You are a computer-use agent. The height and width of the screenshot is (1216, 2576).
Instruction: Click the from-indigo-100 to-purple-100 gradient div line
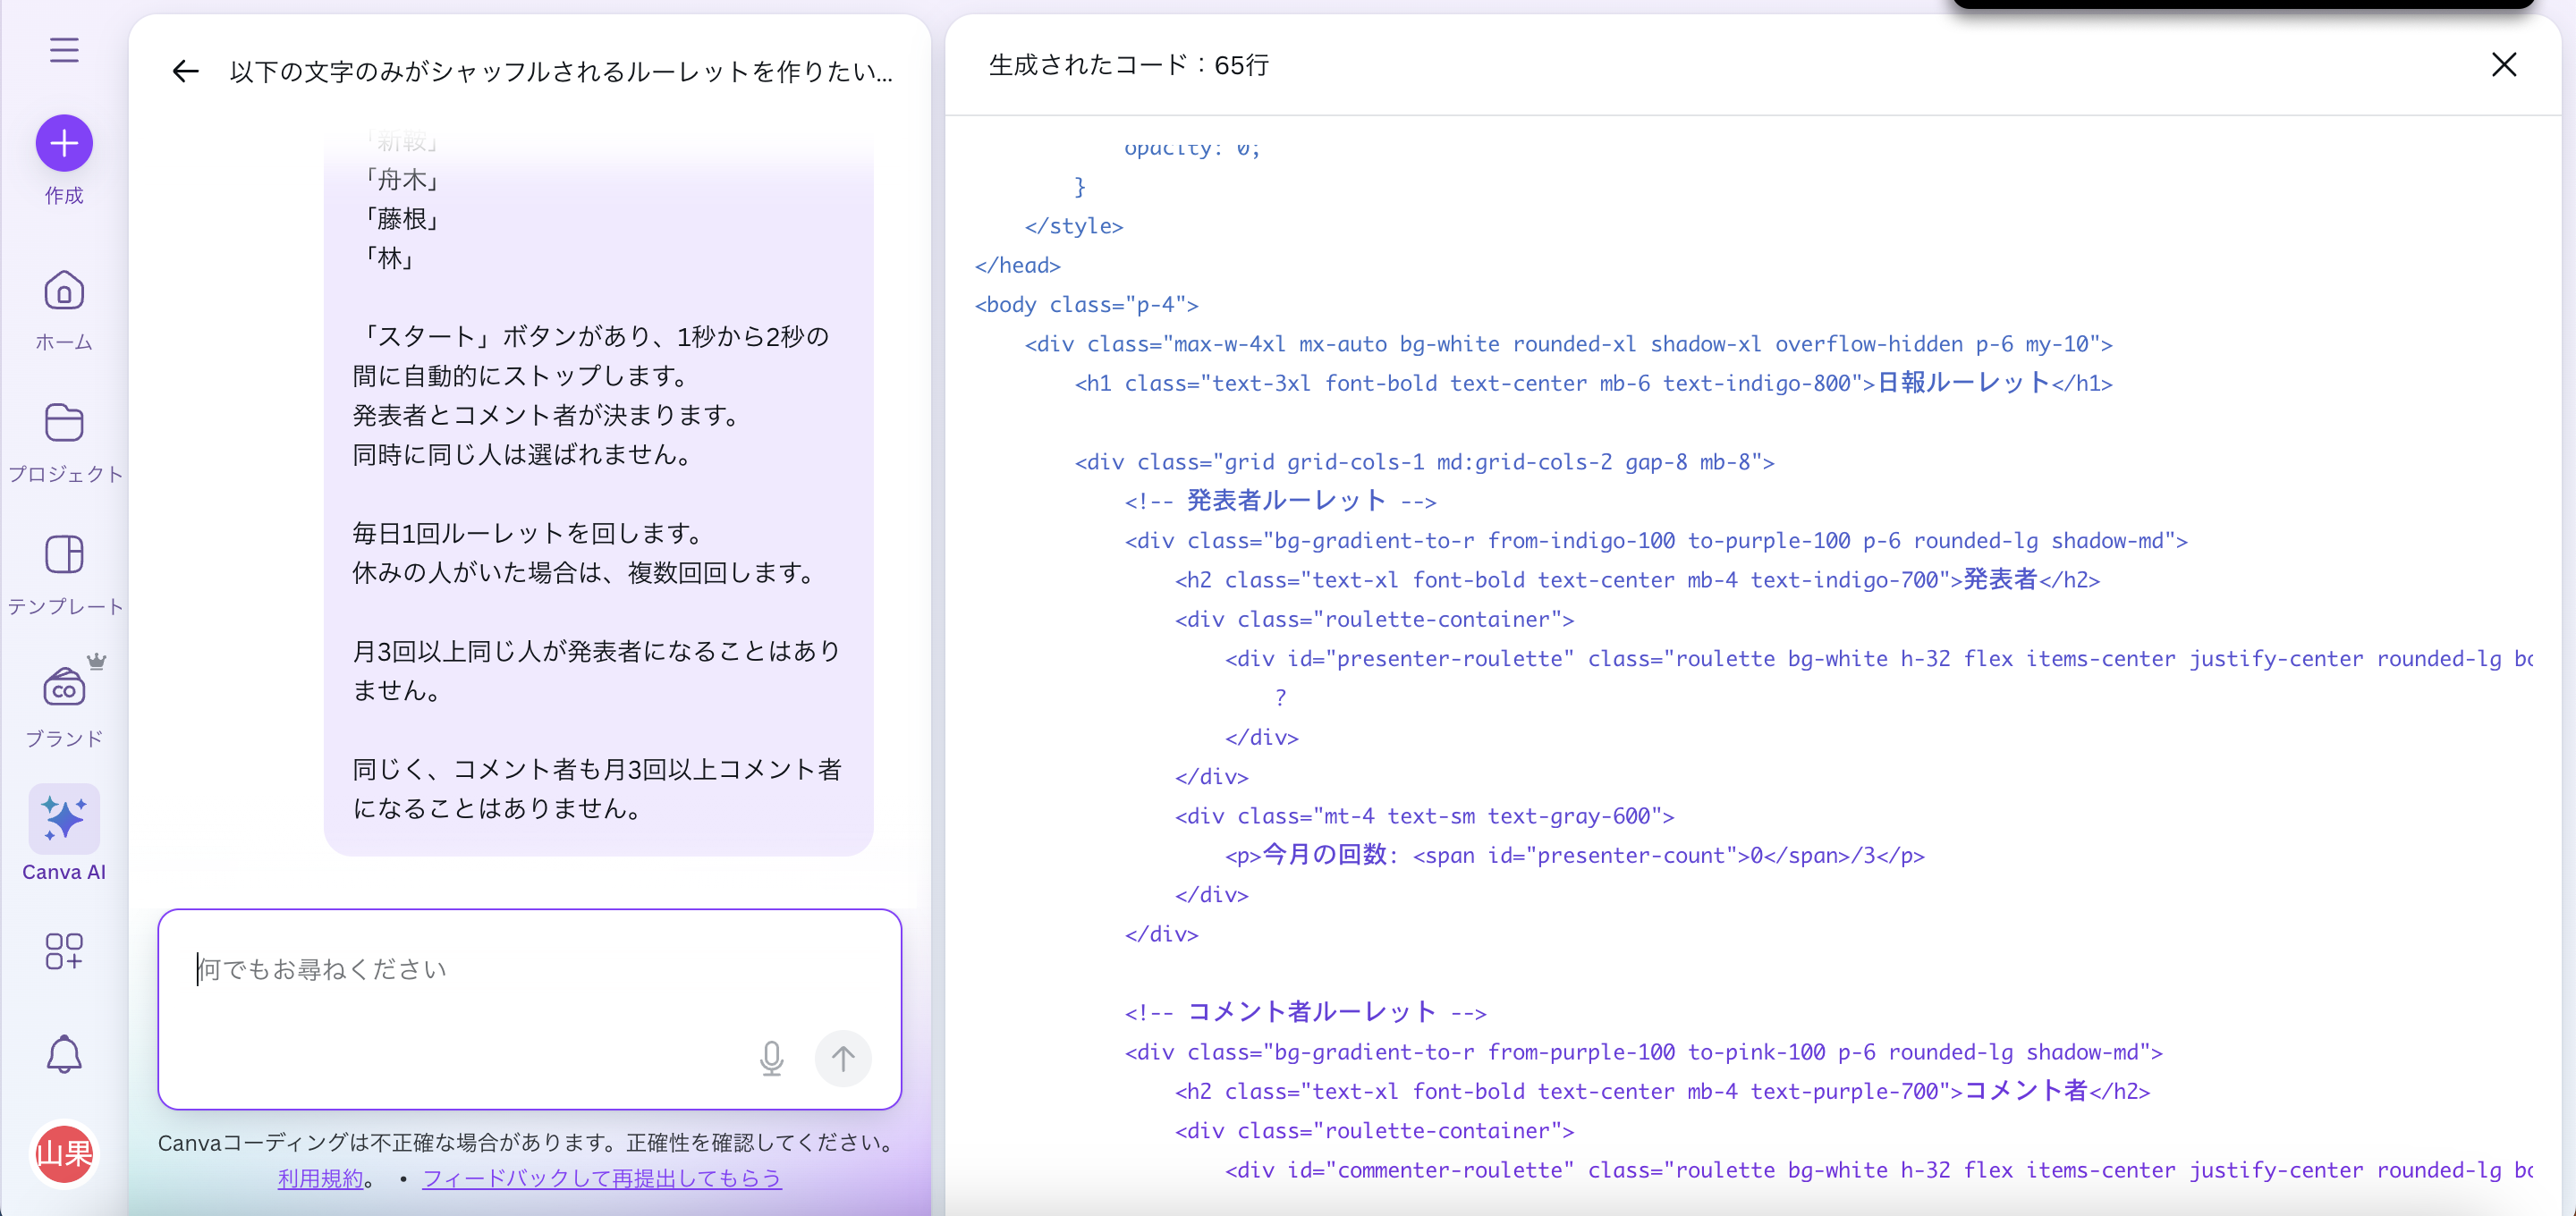click(1656, 540)
